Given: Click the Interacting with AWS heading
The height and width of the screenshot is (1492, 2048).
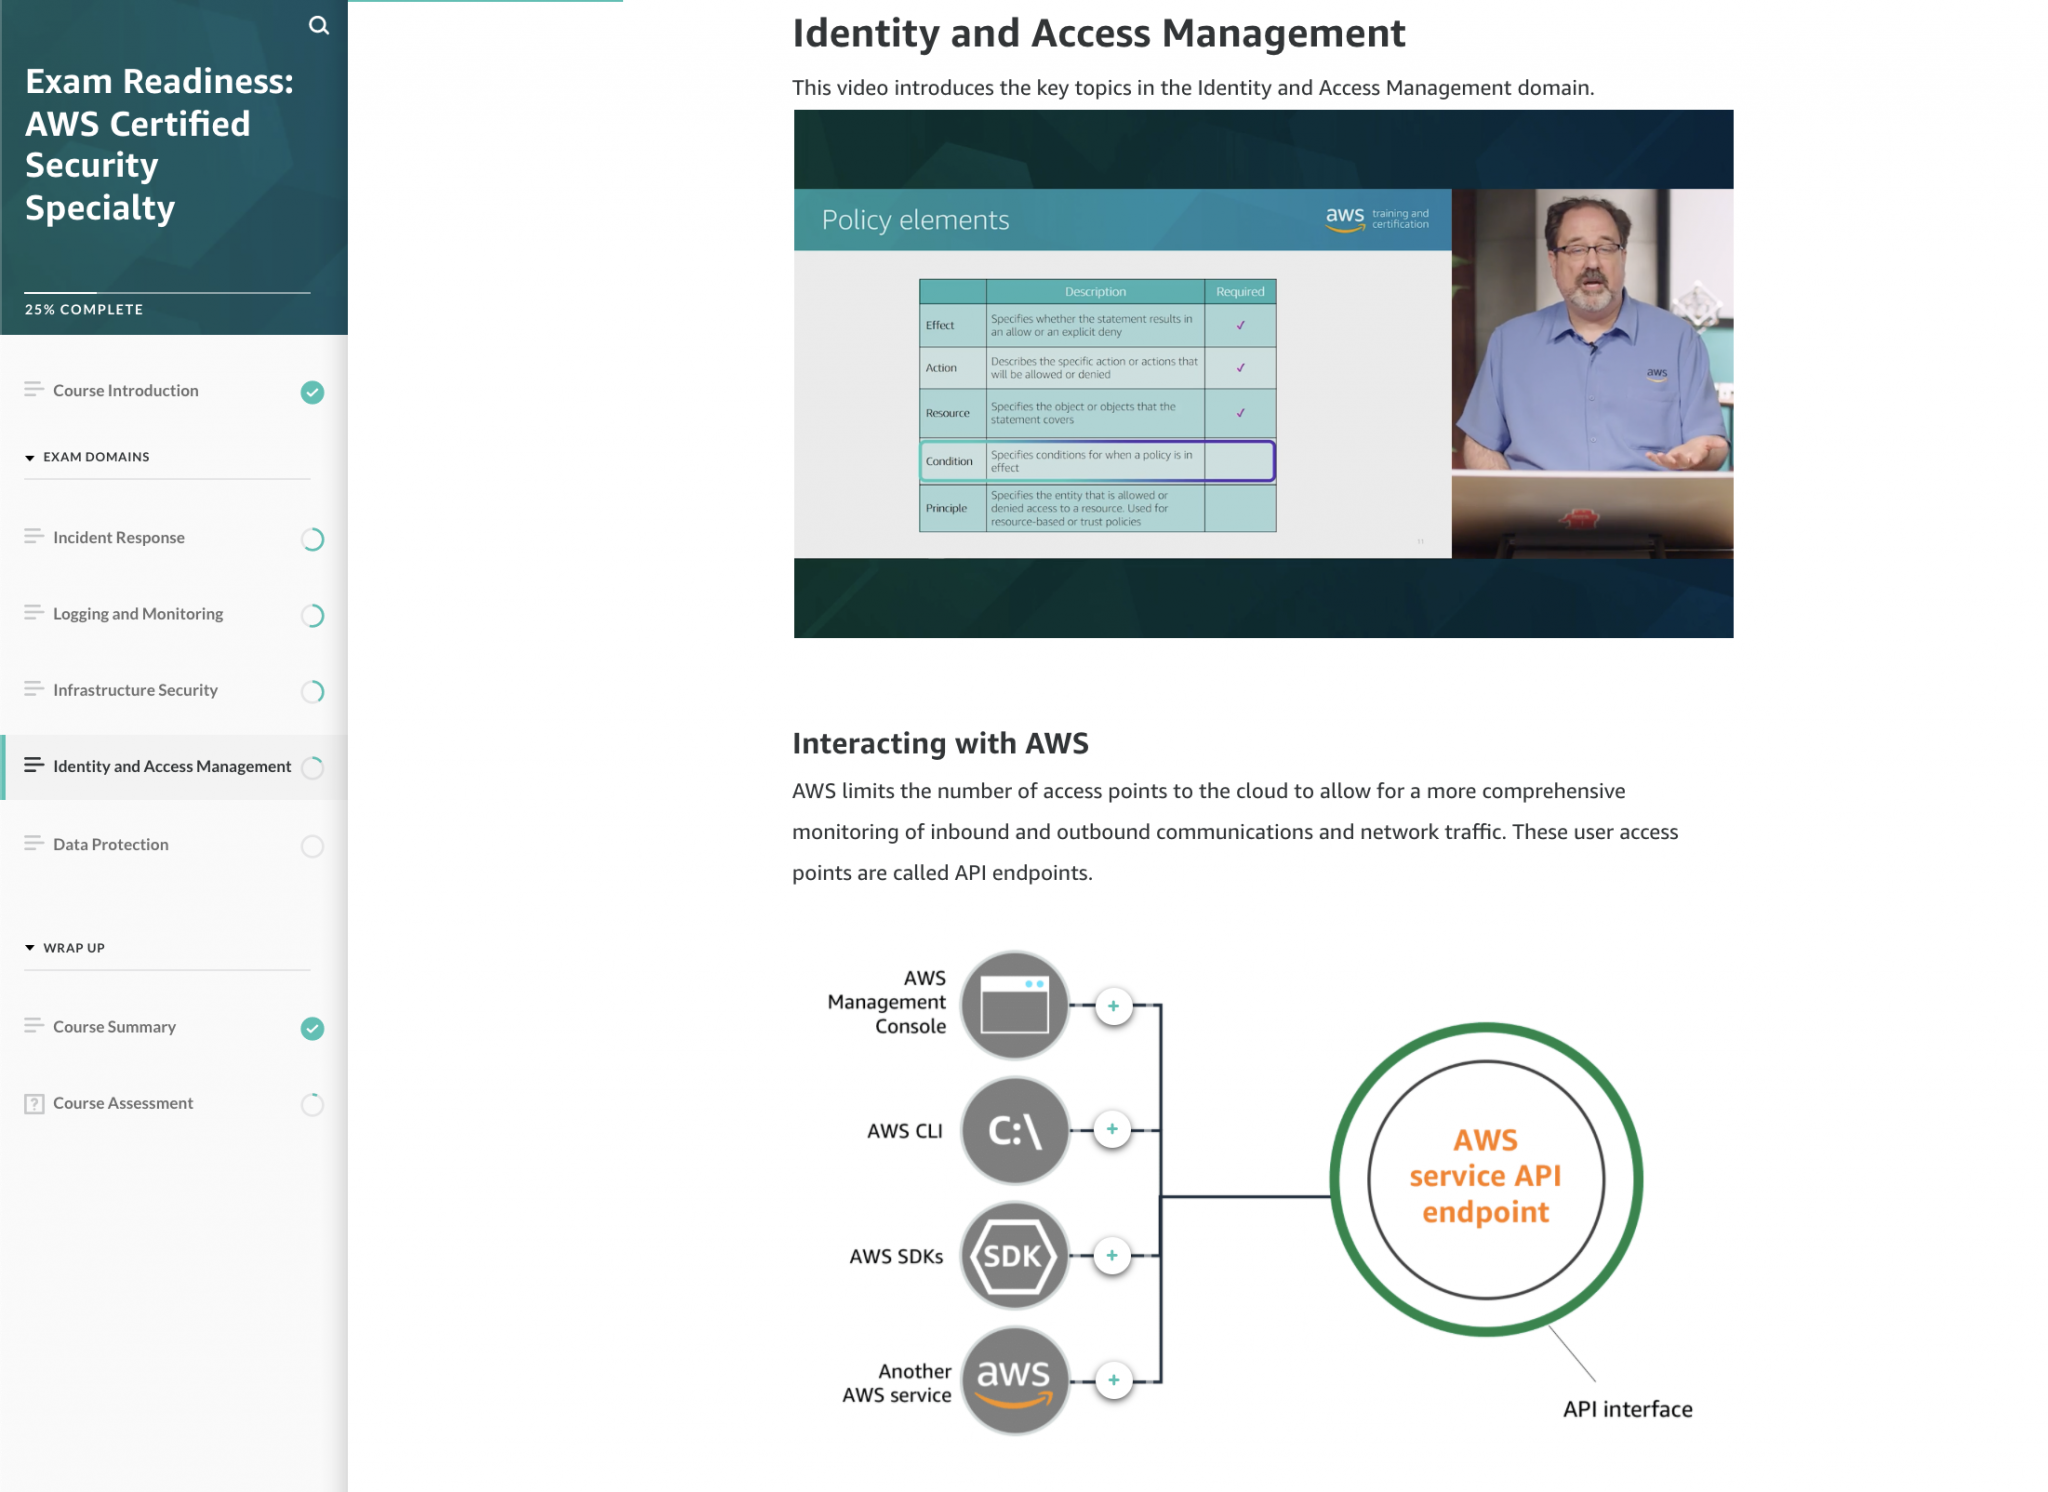Looking at the screenshot, I should point(940,743).
